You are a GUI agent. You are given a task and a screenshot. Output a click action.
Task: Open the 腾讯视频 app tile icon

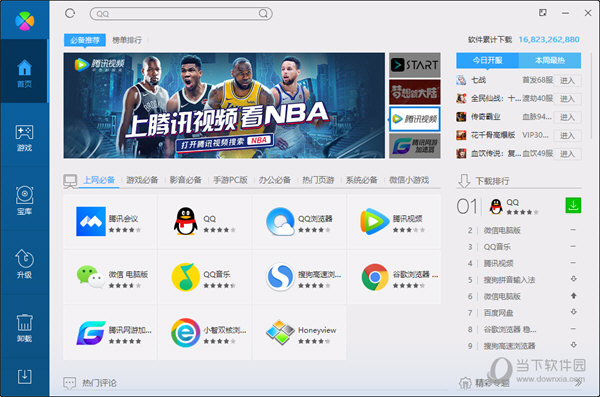[x=375, y=221]
